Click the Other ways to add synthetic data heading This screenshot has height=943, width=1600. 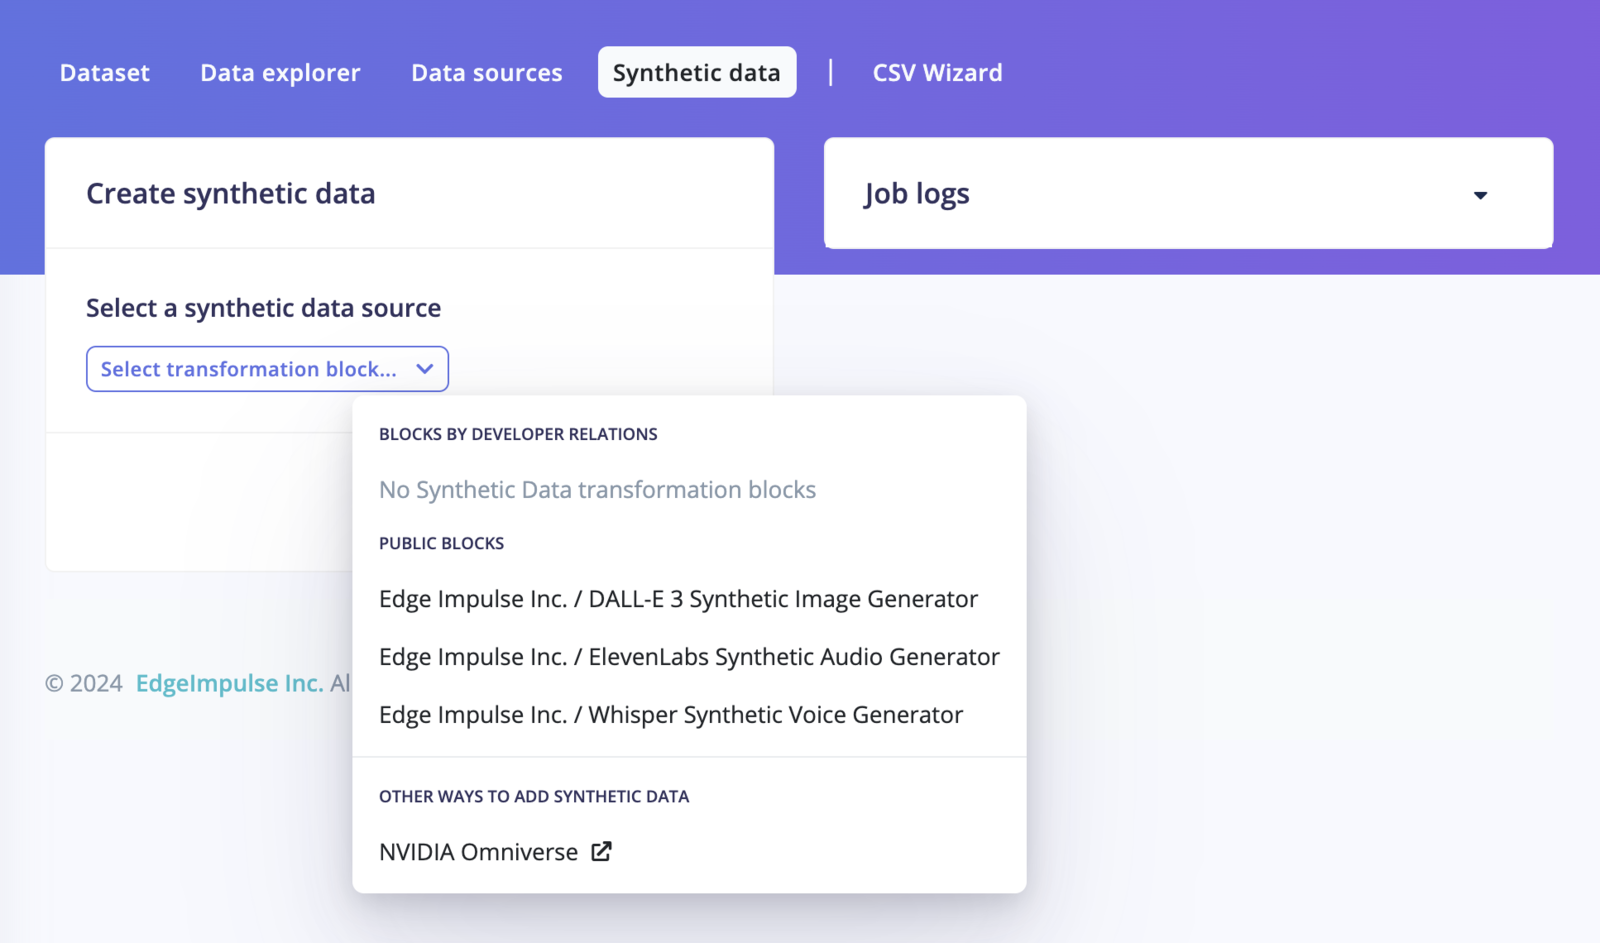[534, 796]
